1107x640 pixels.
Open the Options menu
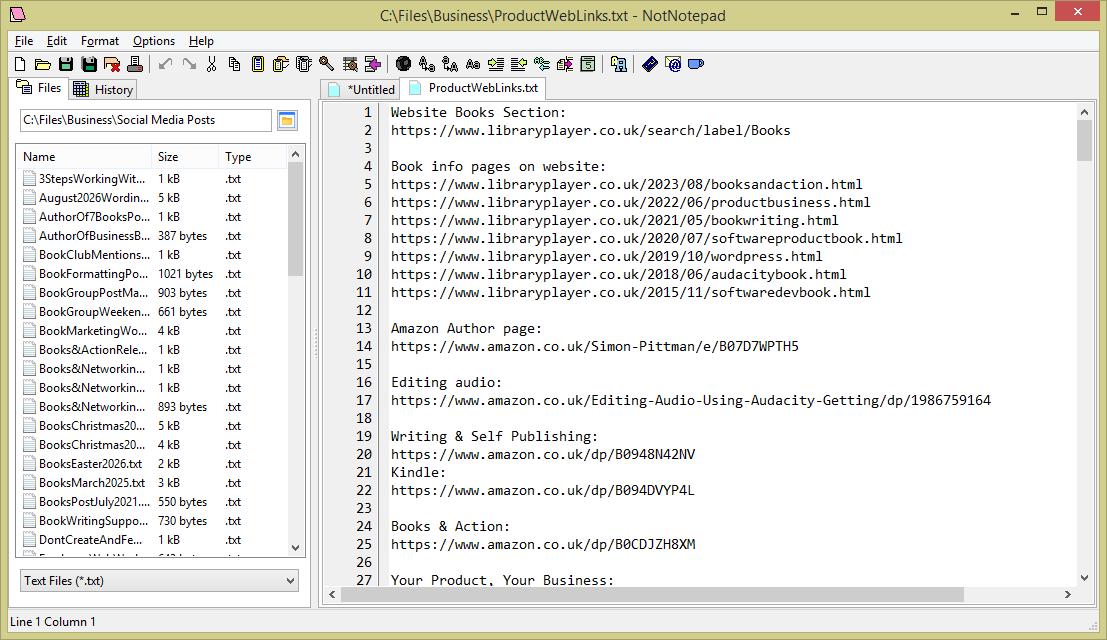tap(154, 41)
